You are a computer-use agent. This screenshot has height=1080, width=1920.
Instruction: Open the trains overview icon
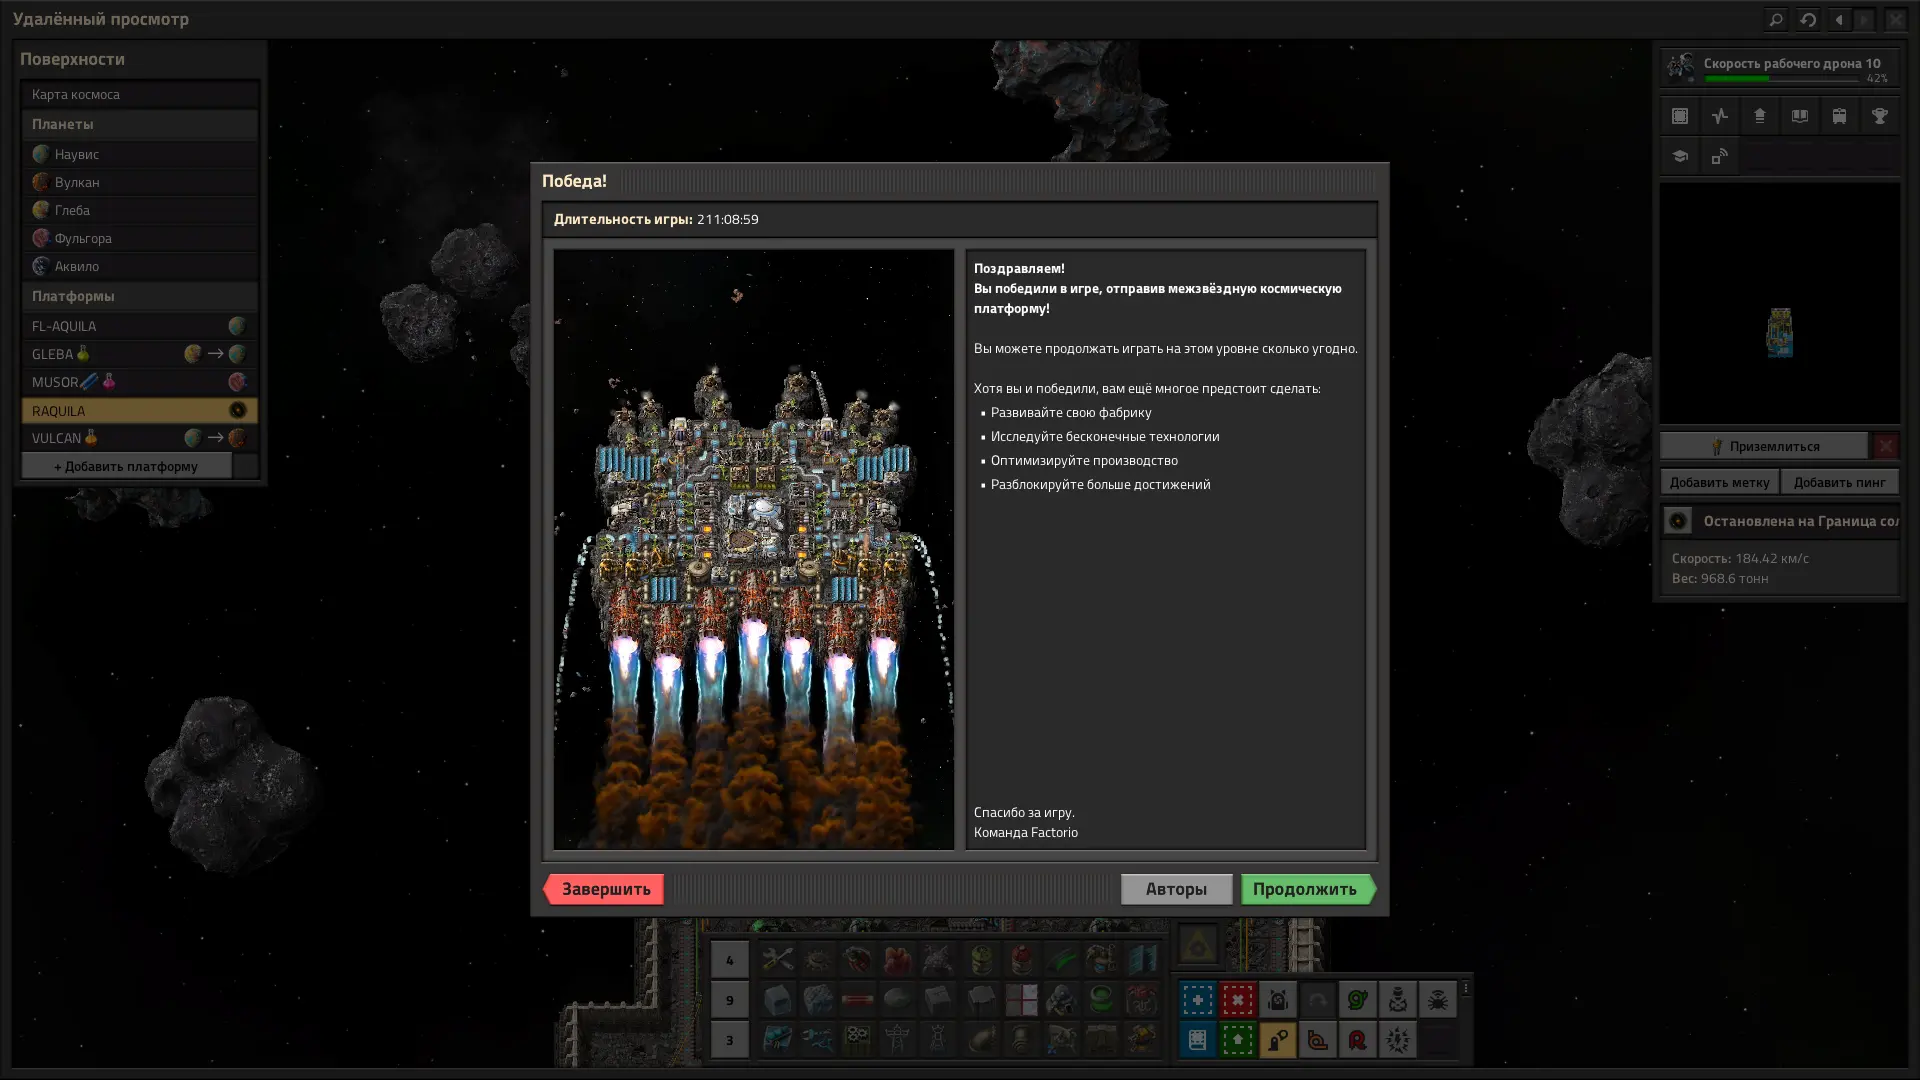coord(1840,116)
